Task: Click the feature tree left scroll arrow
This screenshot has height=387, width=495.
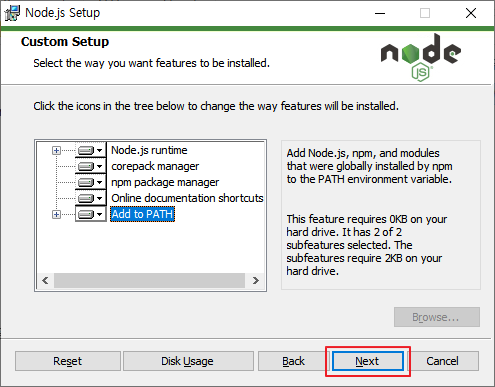Action: [x=45, y=281]
